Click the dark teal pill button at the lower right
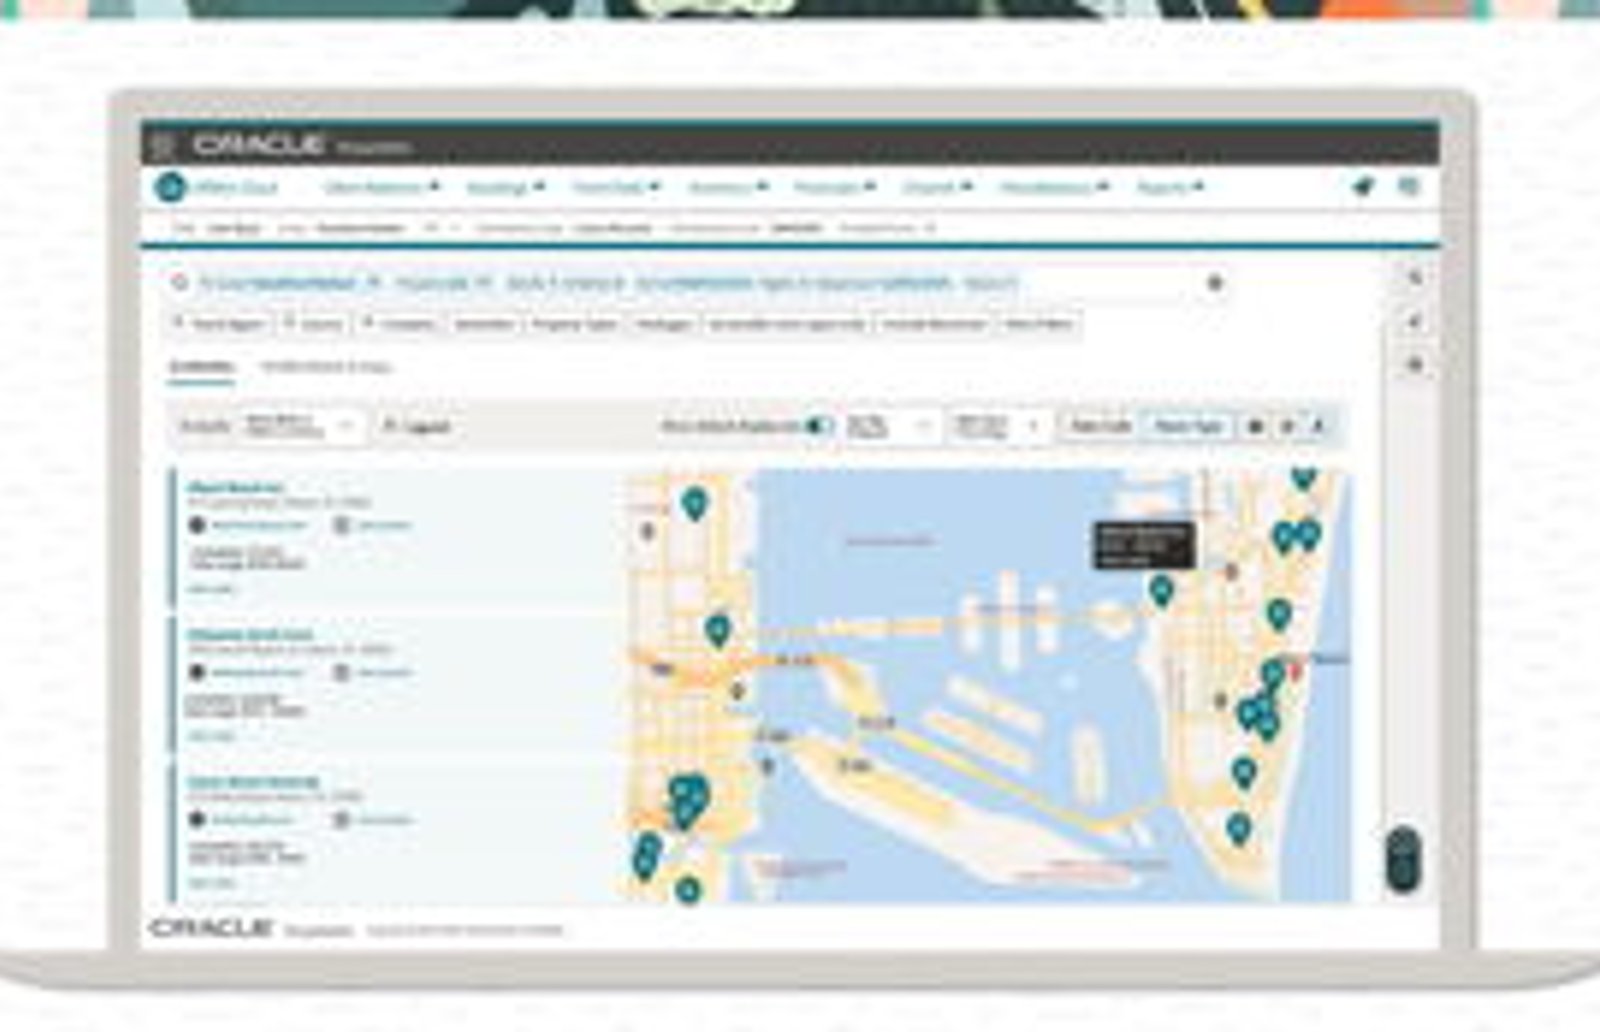Viewport: 1600px width, 1032px height. pyautogui.click(x=1403, y=860)
